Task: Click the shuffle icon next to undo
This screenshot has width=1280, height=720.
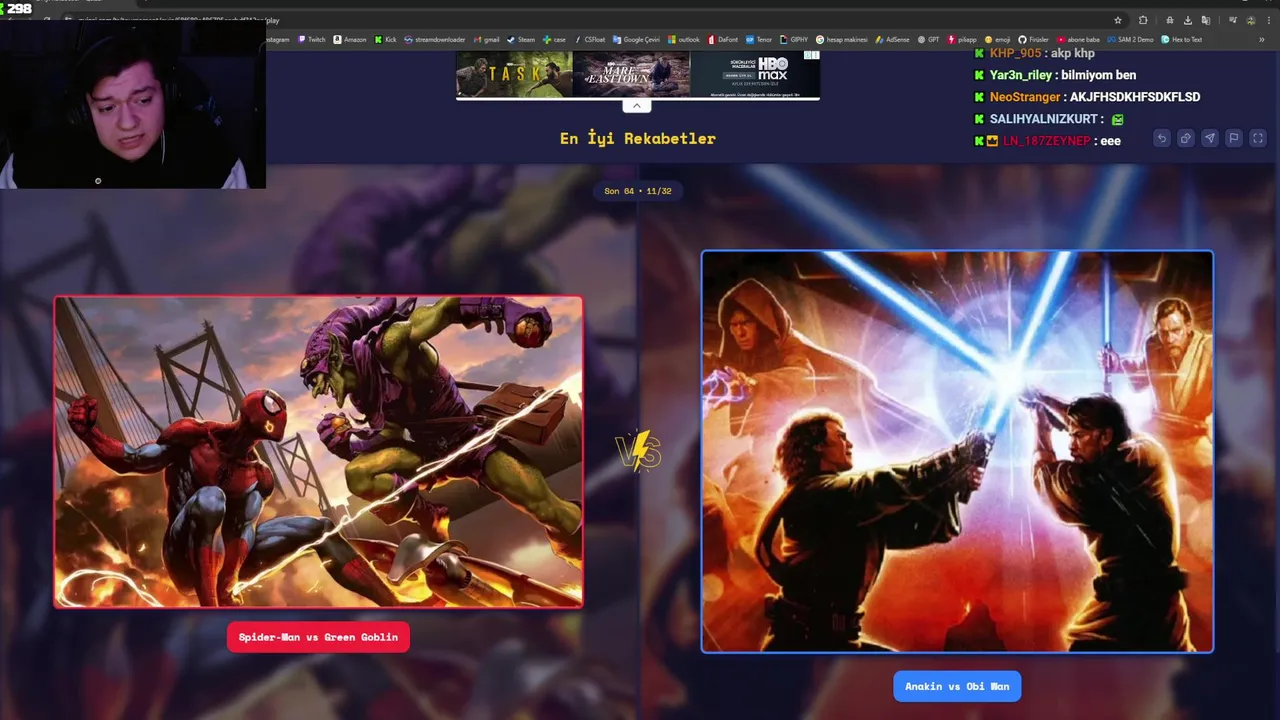Action: pyautogui.click(x=1185, y=138)
